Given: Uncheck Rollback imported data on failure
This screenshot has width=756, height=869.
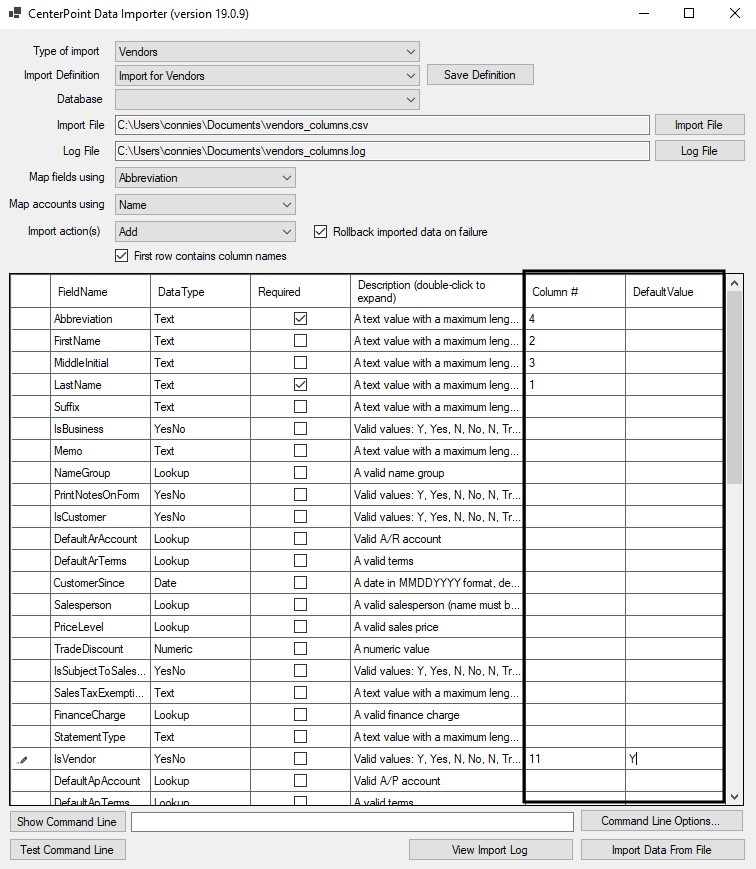Looking at the screenshot, I should click(321, 232).
